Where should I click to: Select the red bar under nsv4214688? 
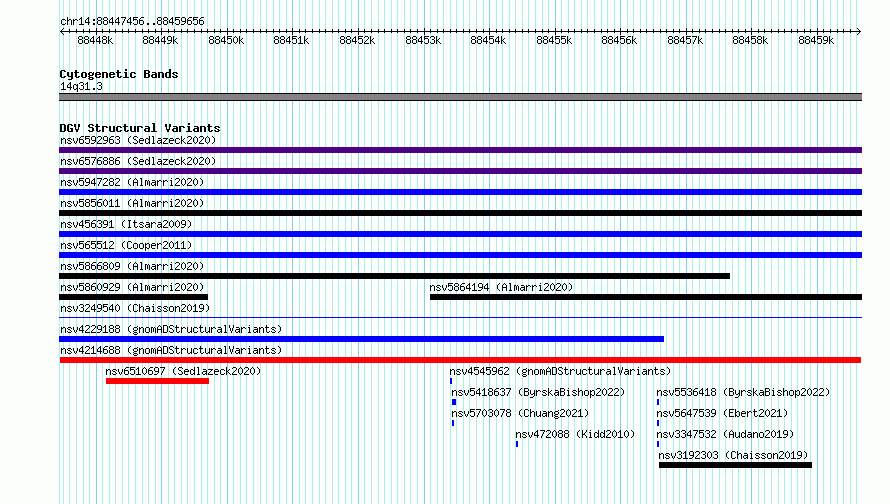460,360
